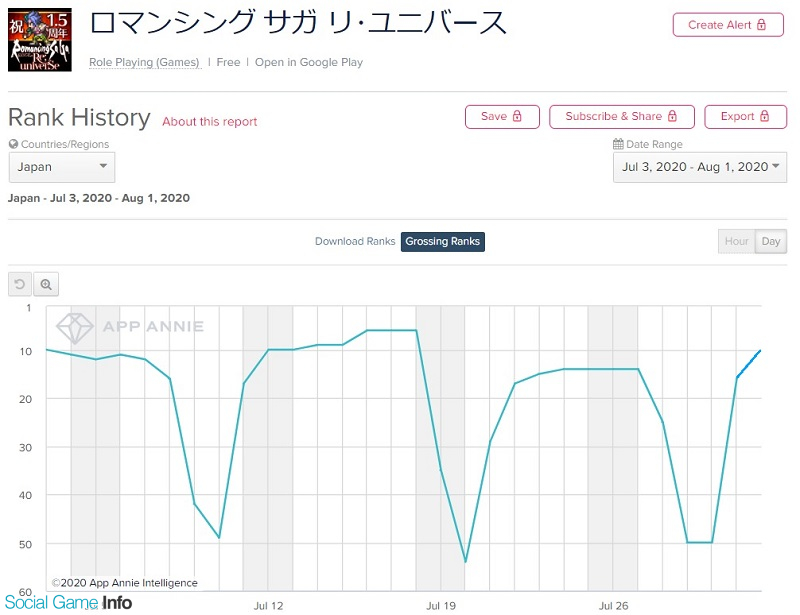This screenshot has height=615, width=800.
Task: Click the Open in Google Play link
Action: coord(309,62)
